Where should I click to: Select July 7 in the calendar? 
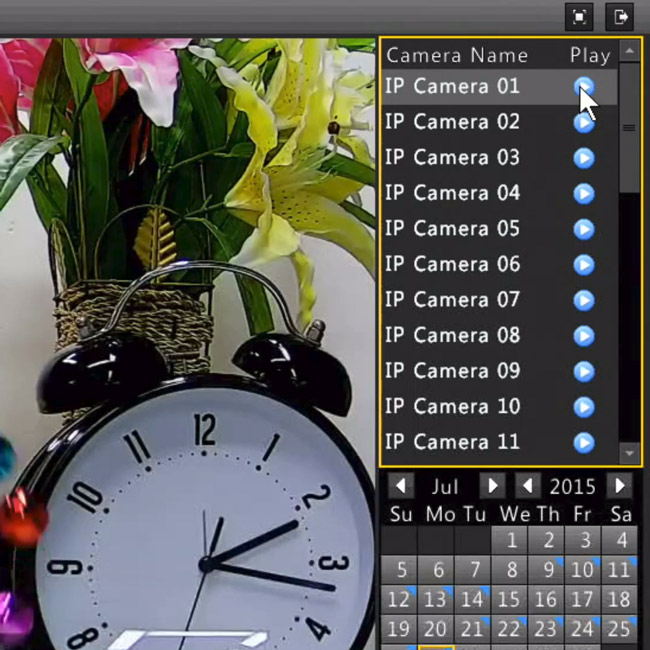tap(473, 570)
